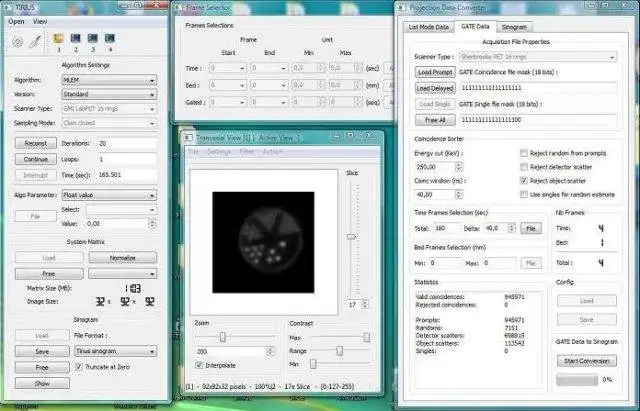Open the Time Start frame dropdown
This screenshot has height=411, width=640.
(227, 68)
